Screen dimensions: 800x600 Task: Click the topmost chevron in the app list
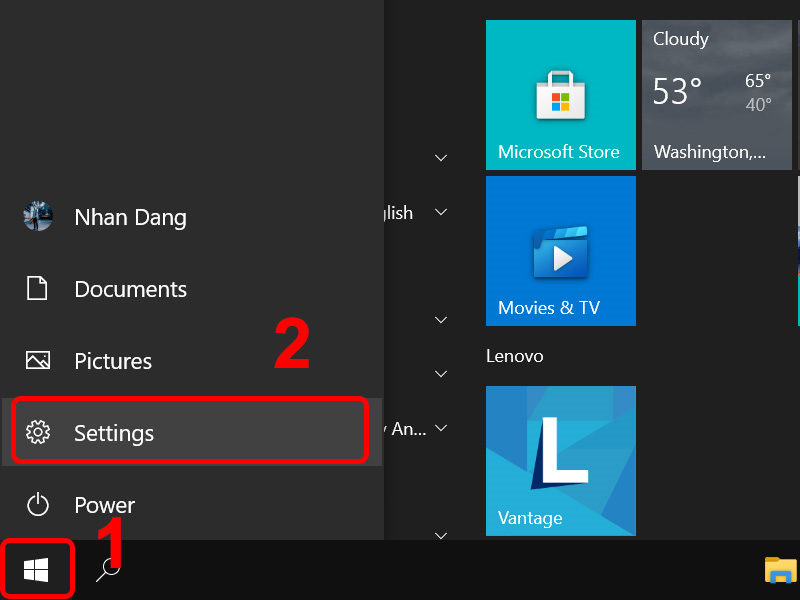pos(441,157)
